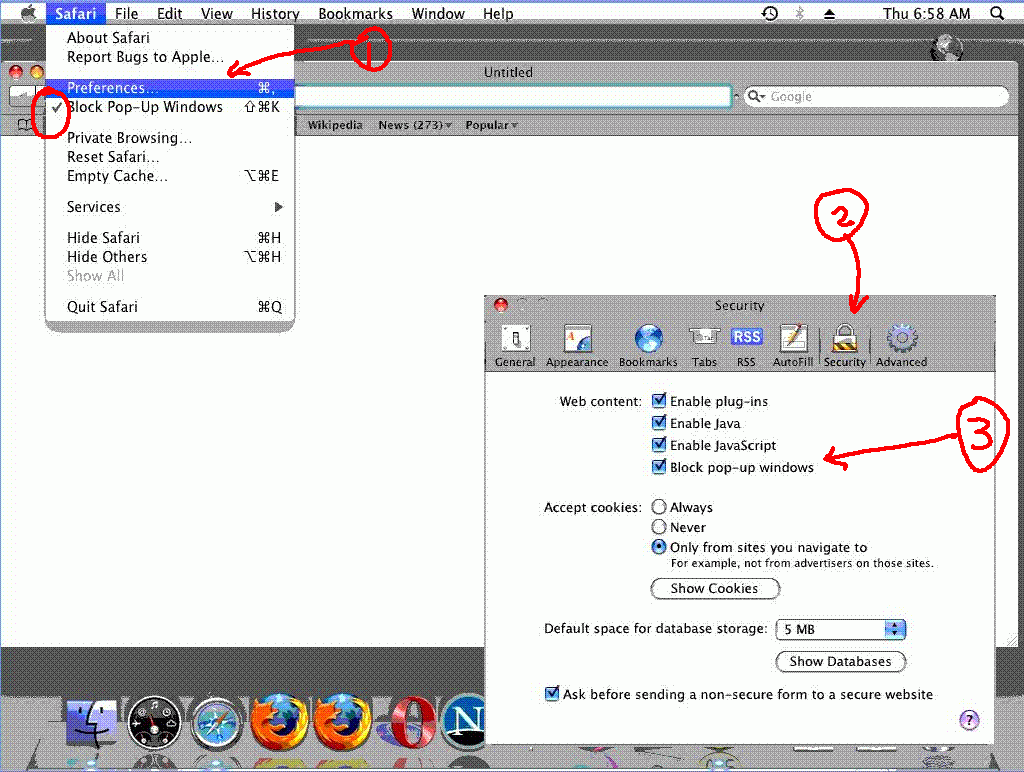Screen dimensions: 1024x772
Task: Open the Window menu
Action: (438, 13)
